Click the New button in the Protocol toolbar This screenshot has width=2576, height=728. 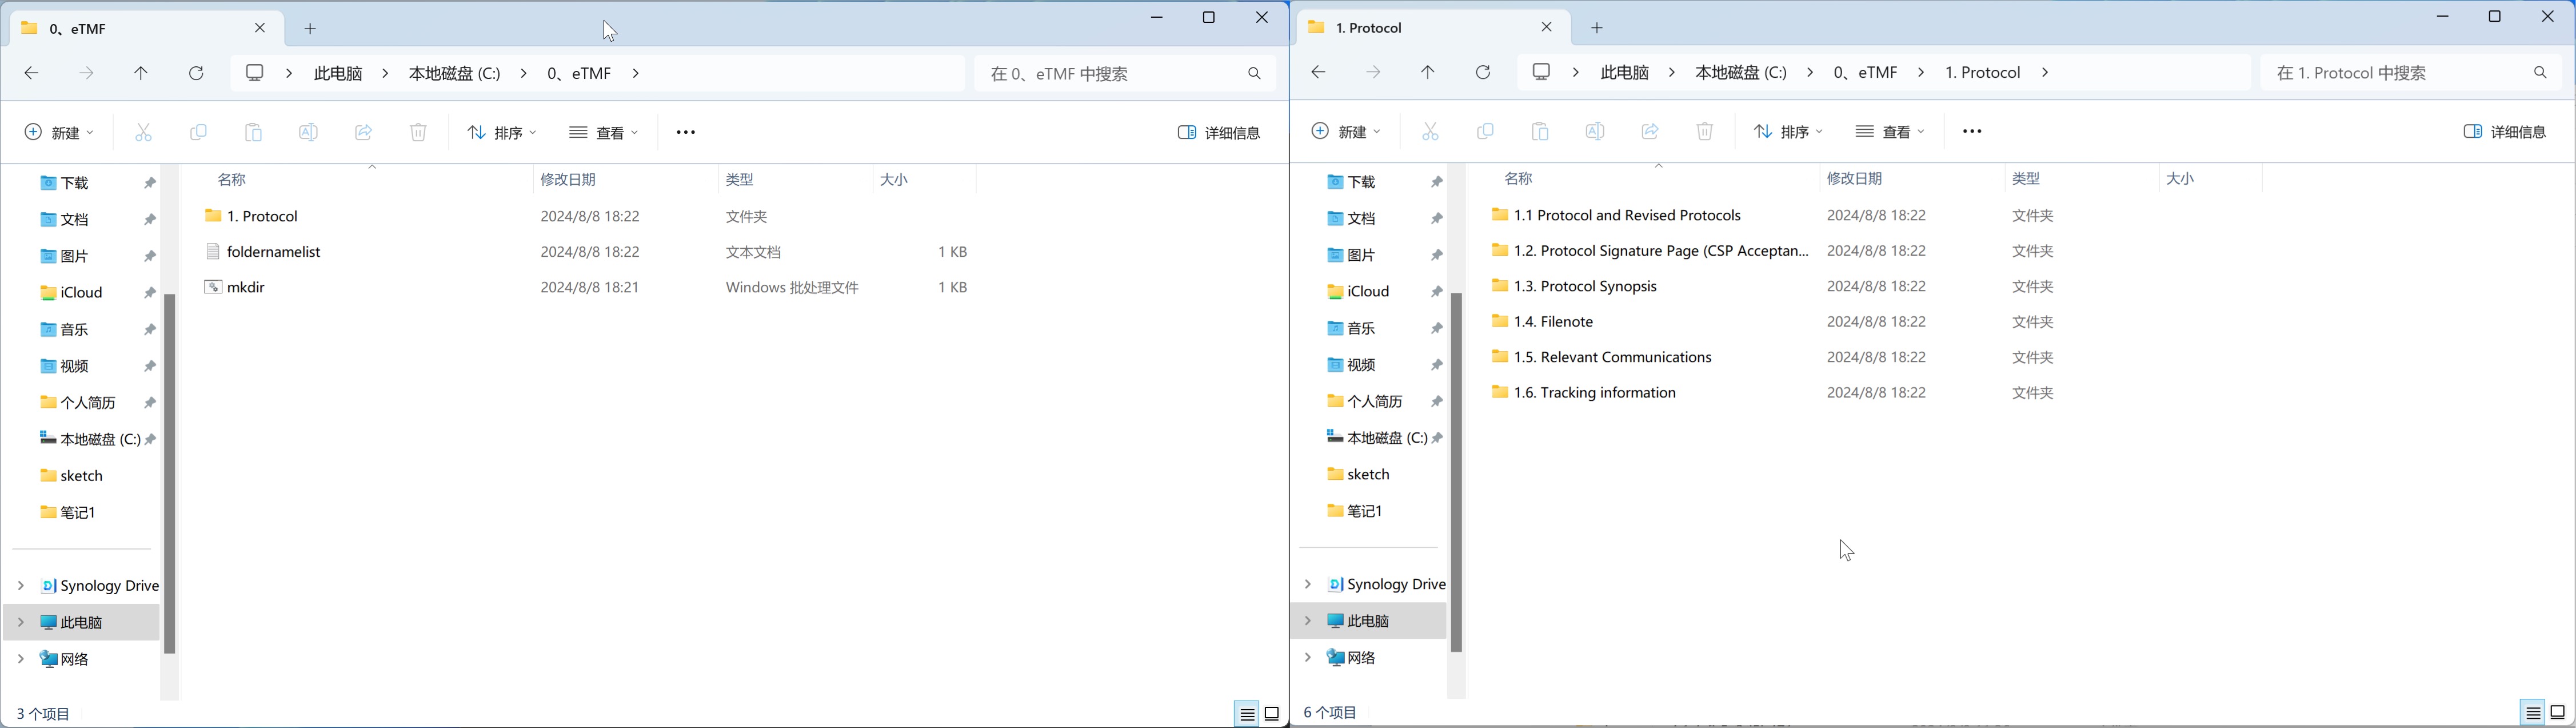(x=1346, y=131)
